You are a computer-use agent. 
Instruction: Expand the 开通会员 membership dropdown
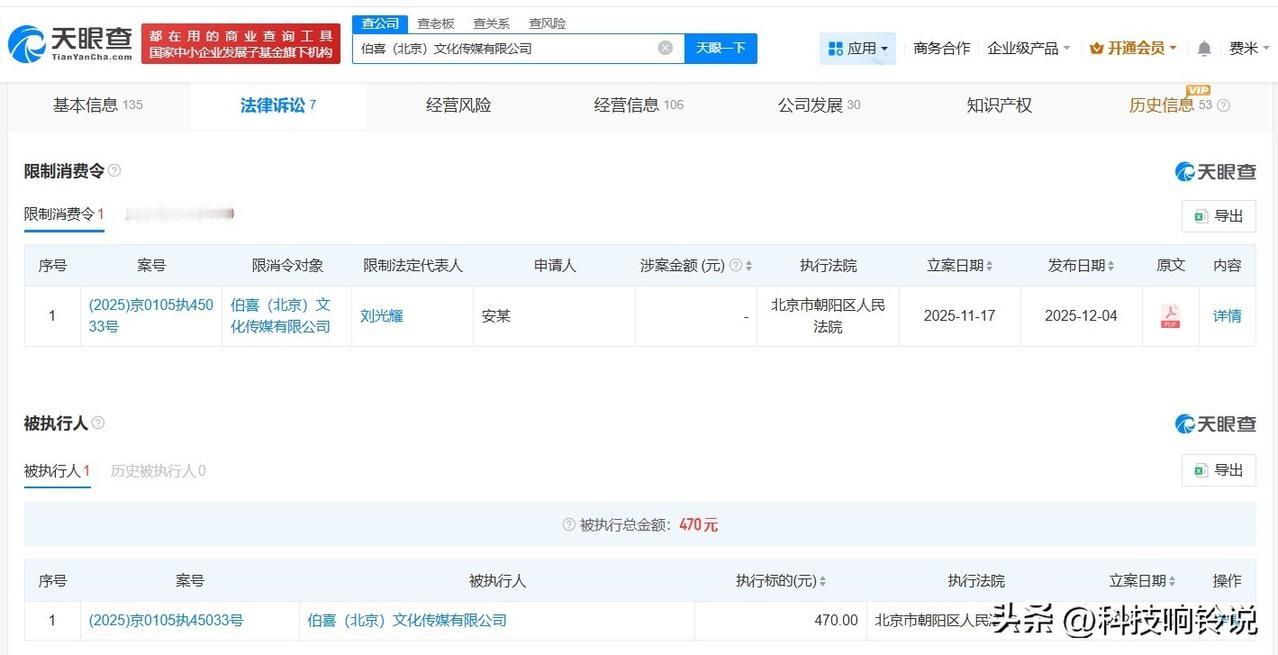pos(1133,48)
